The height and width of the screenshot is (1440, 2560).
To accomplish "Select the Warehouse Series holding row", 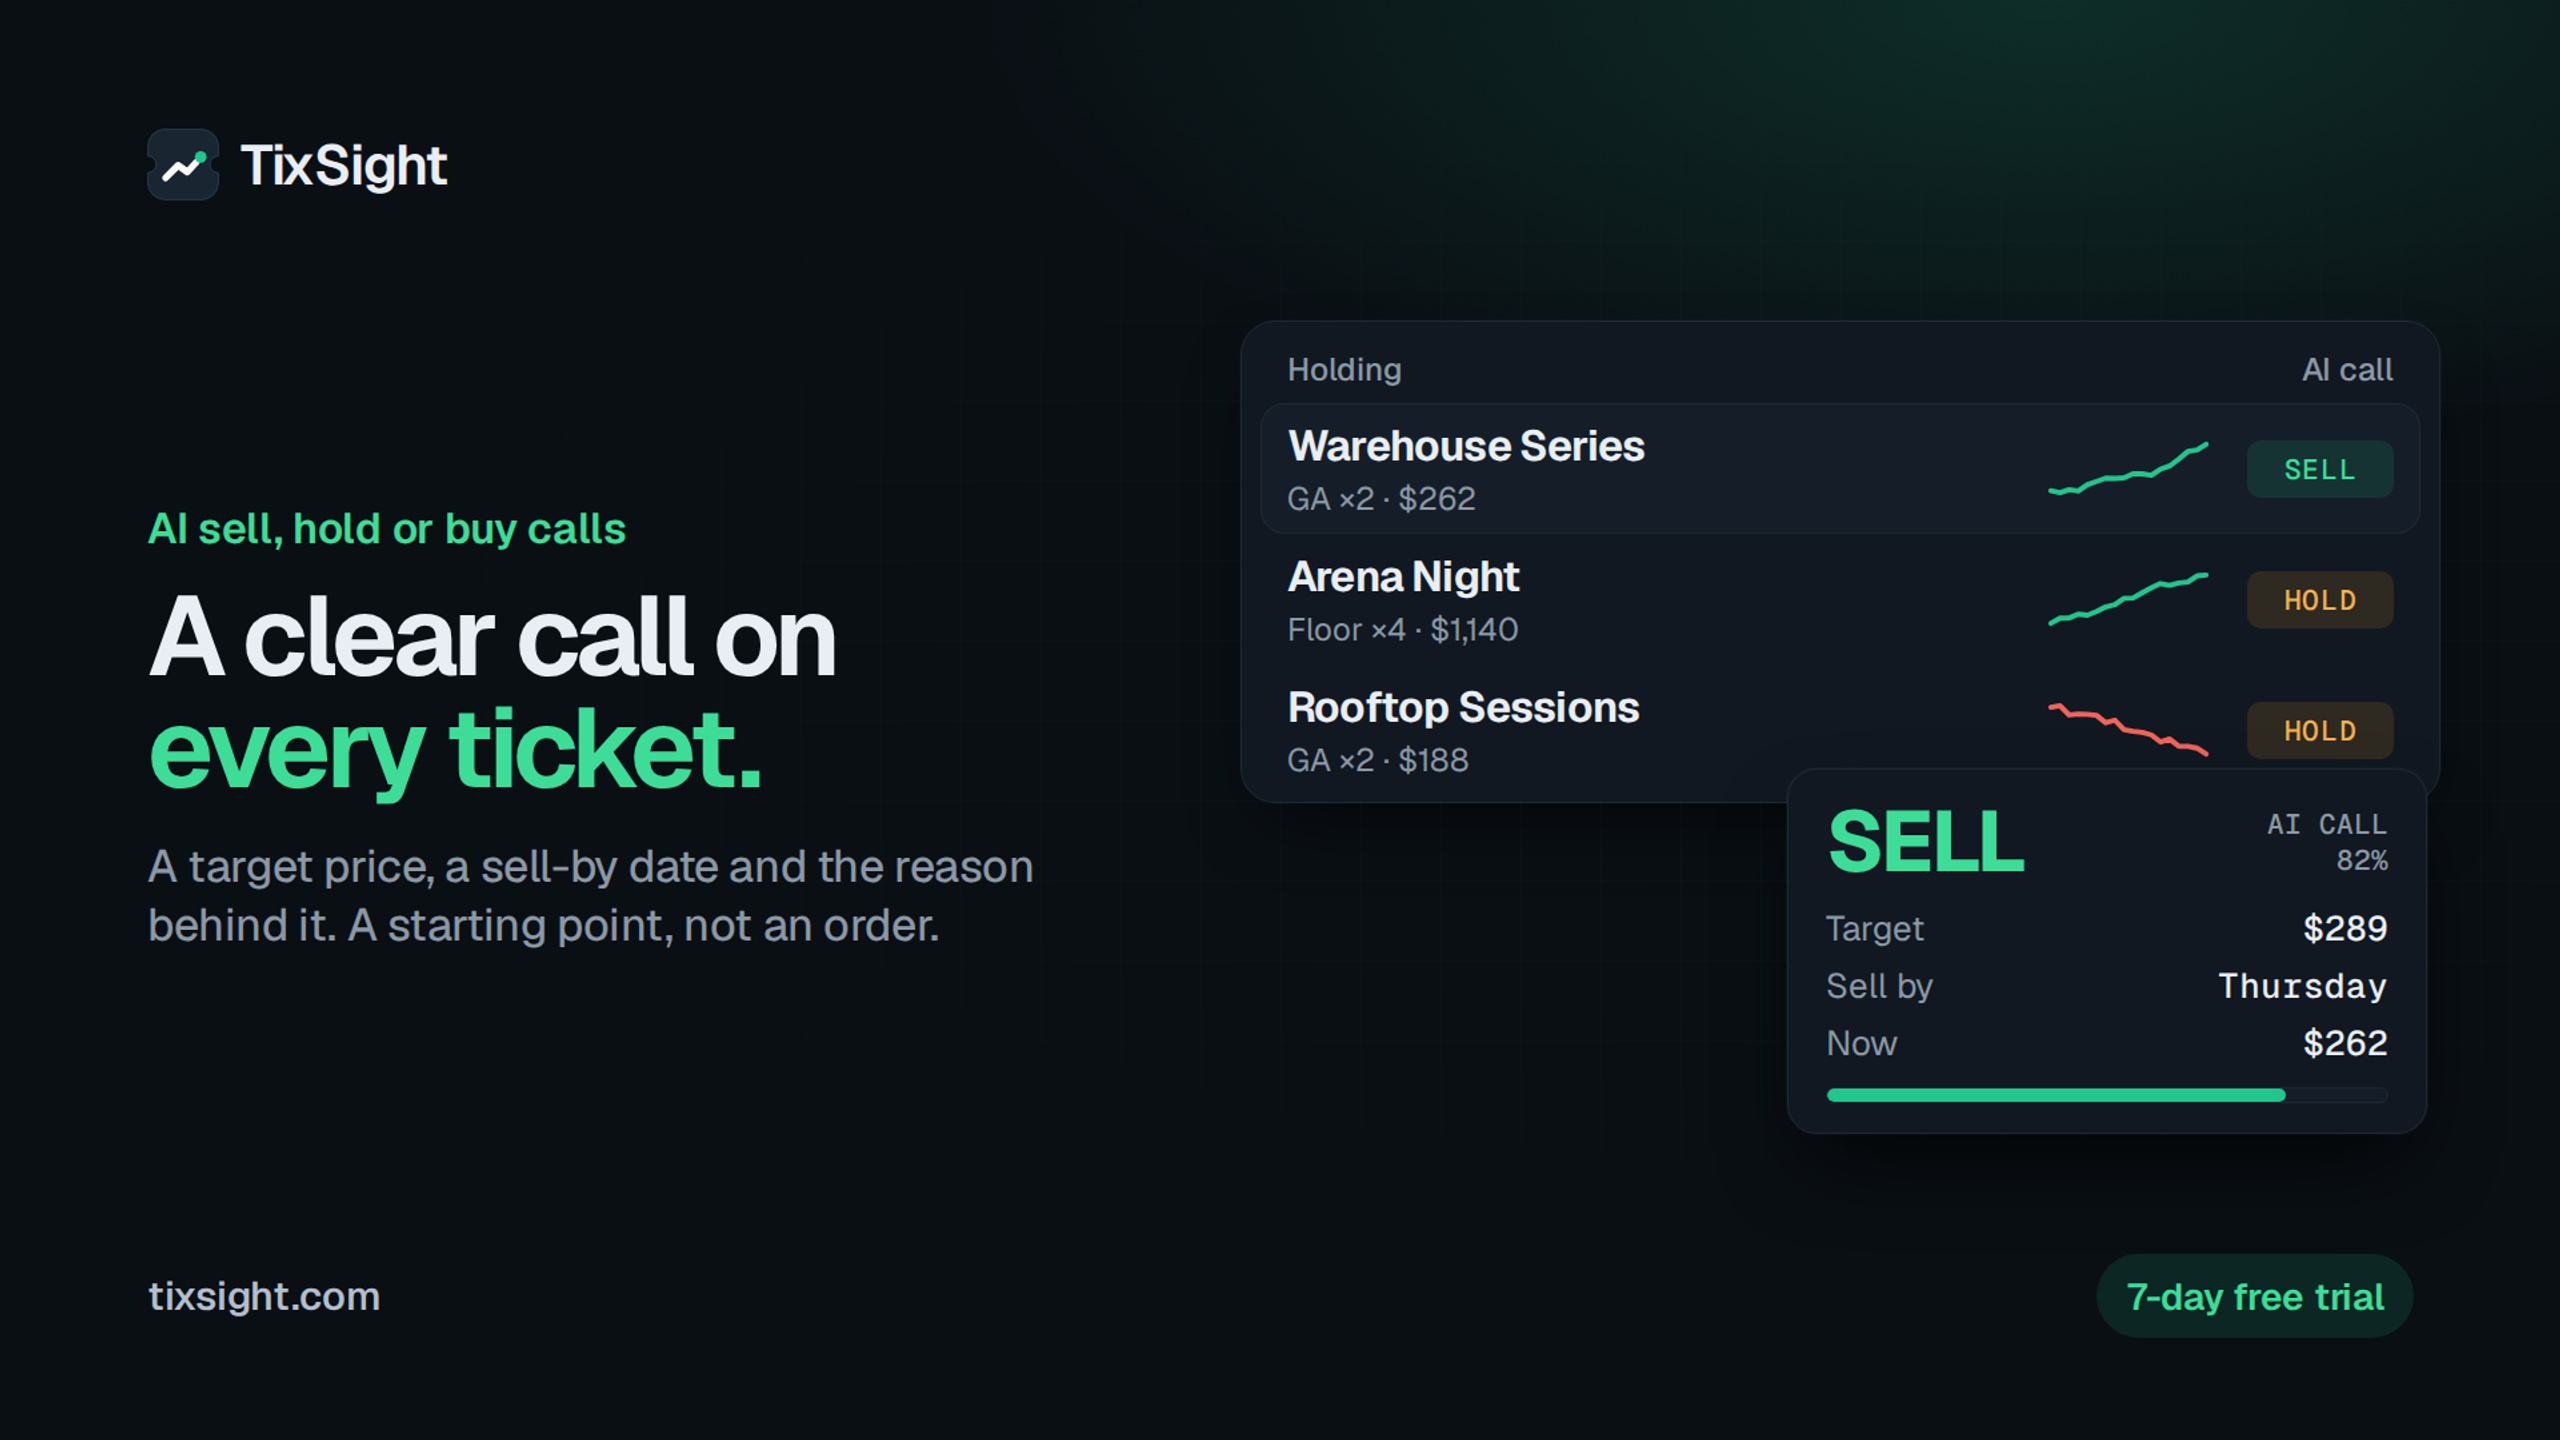I will [x=1840, y=469].
